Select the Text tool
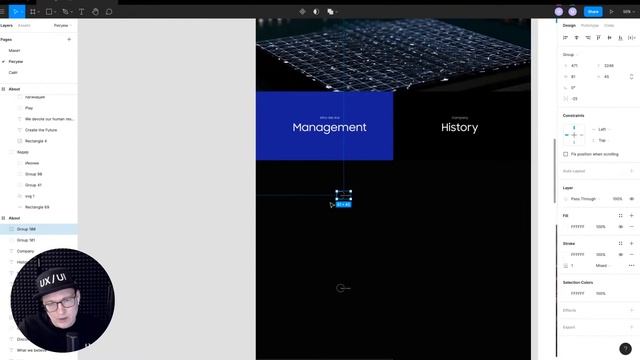 [x=82, y=12]
